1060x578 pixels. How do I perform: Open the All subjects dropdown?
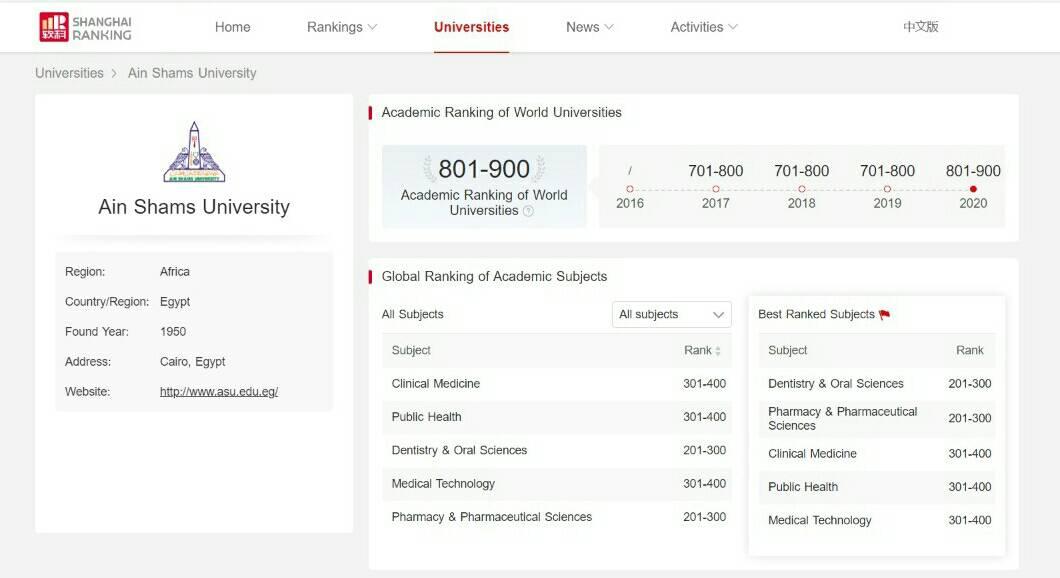(671, 314)
